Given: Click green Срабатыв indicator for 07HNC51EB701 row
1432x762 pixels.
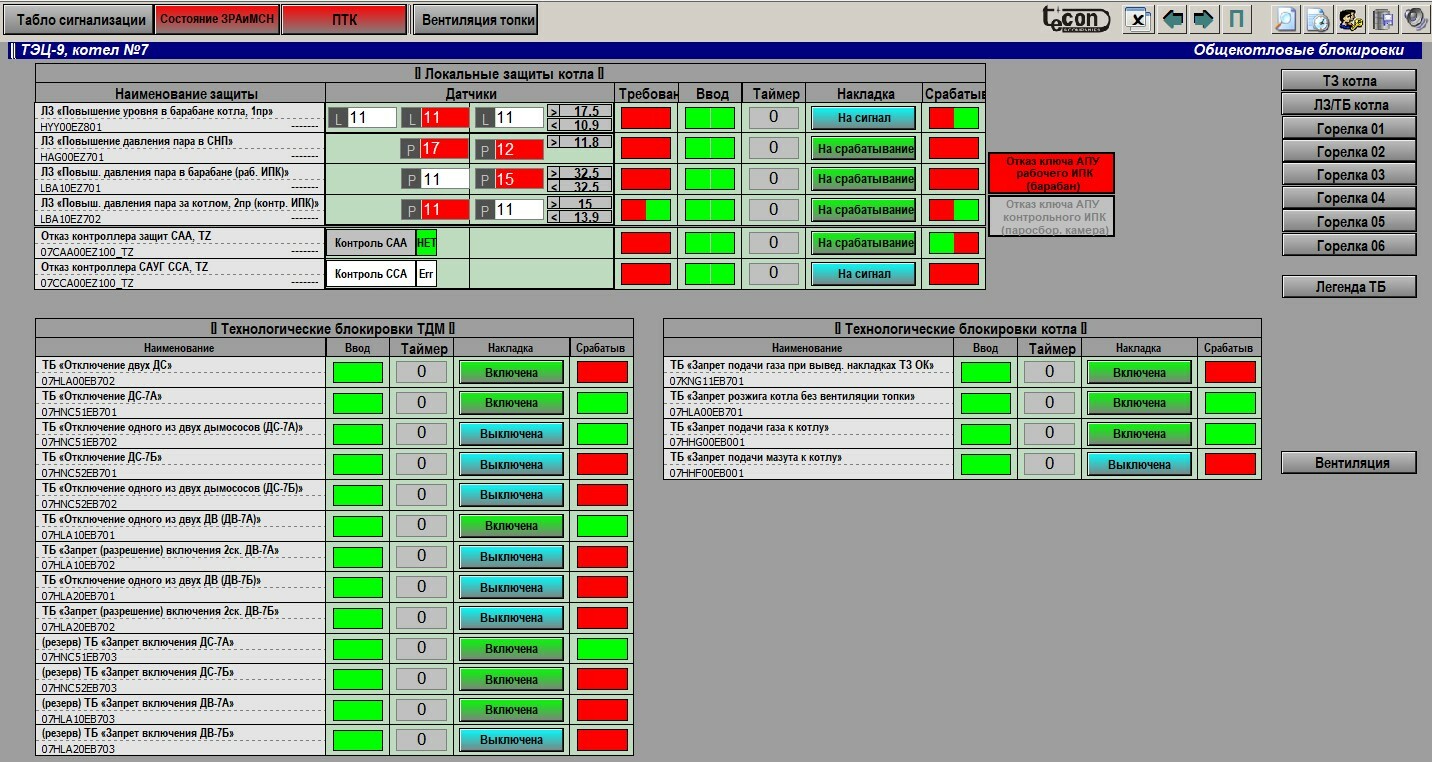Looking at the screenshot, I should (x=602, y=402).
